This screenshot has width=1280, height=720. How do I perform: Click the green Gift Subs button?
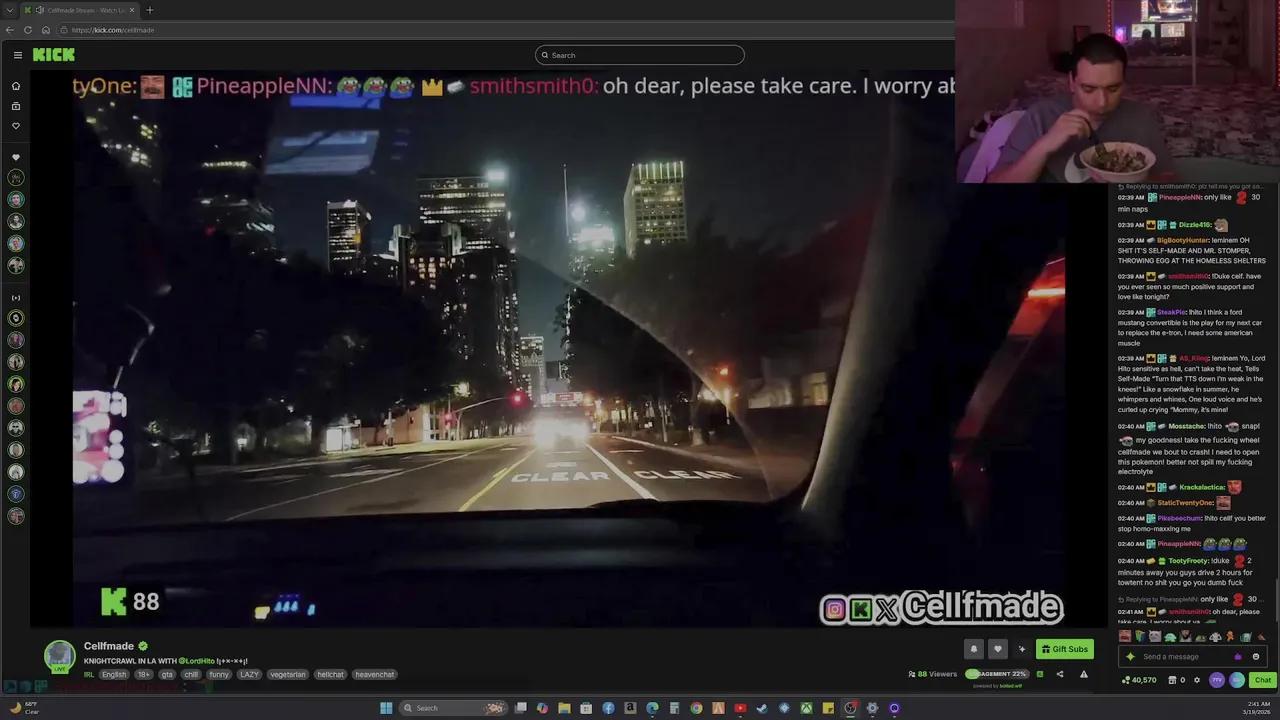(x=1064, y=649)
